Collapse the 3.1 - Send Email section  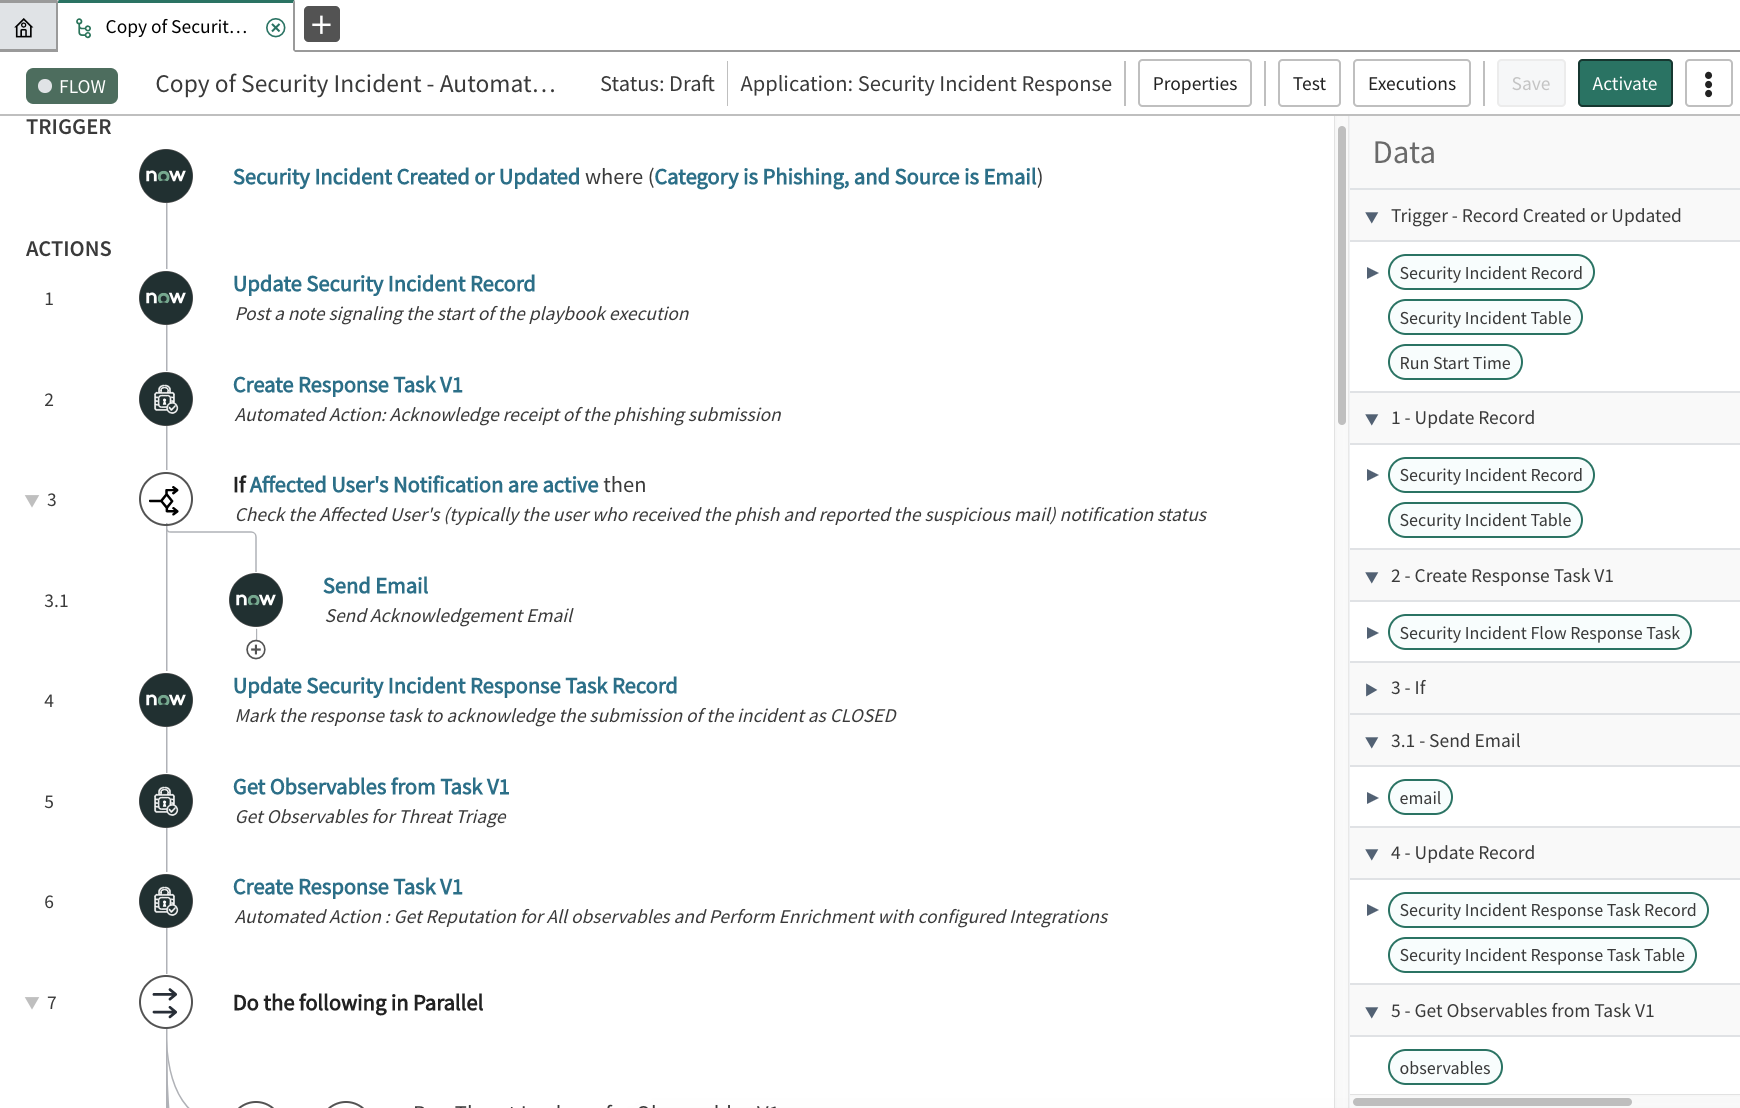[x=1372, y=742]
